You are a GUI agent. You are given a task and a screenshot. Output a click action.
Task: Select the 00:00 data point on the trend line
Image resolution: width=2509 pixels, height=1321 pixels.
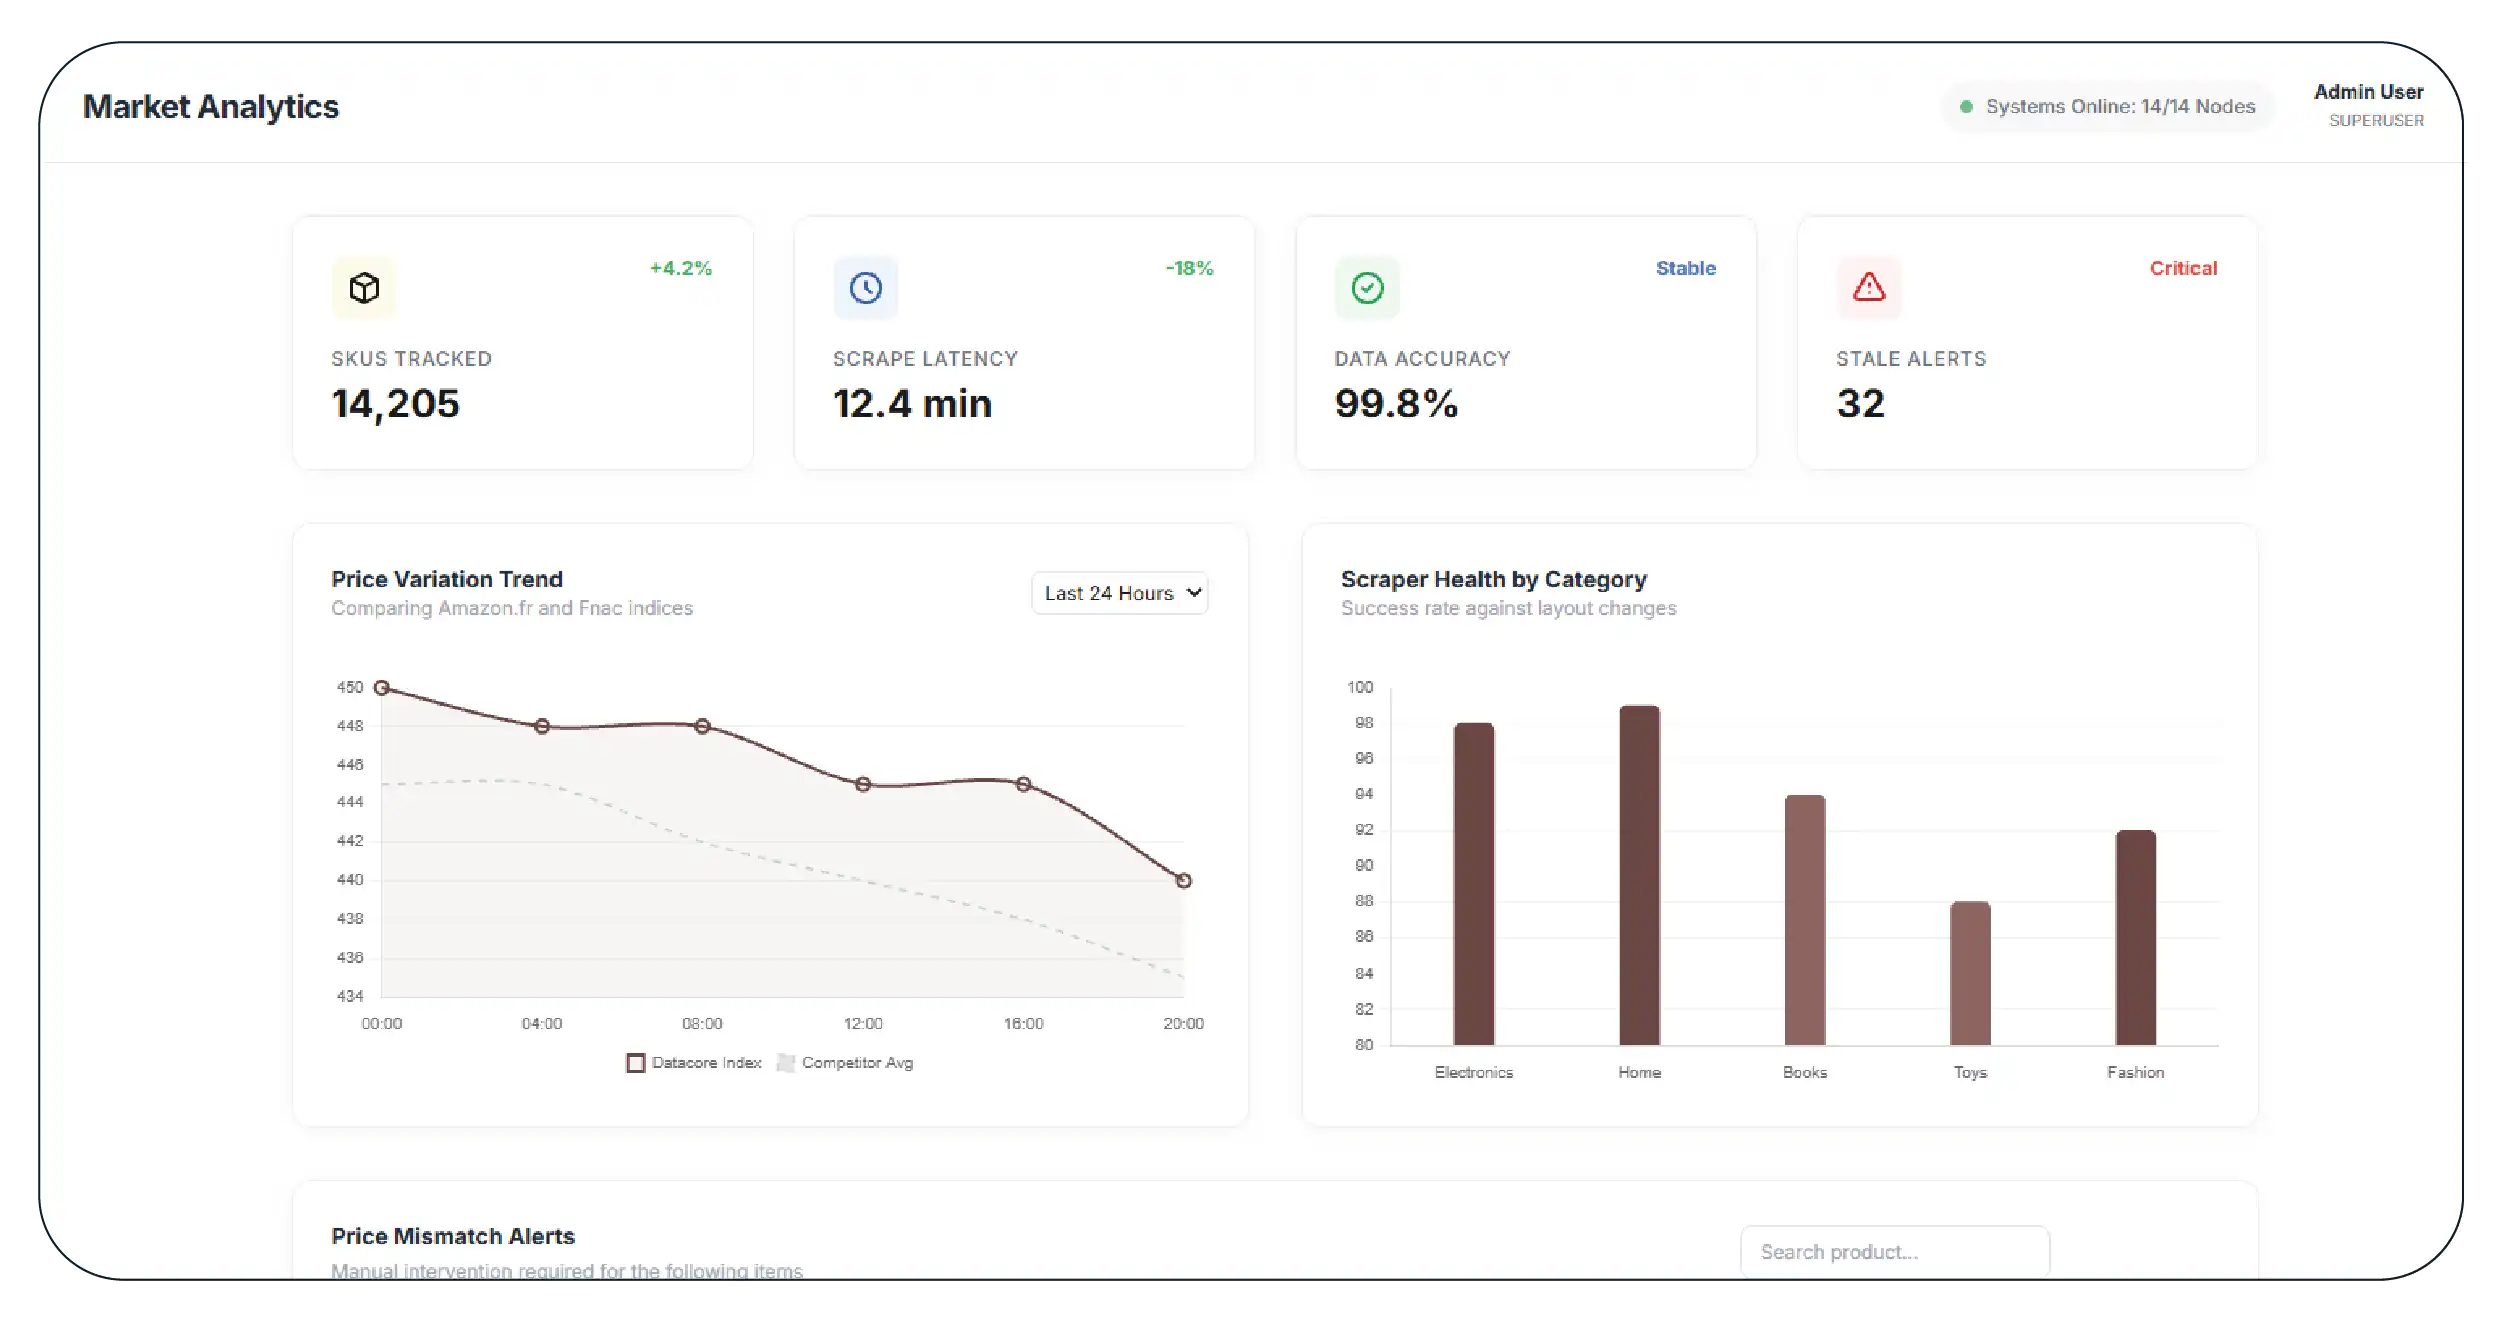point(381,688)
